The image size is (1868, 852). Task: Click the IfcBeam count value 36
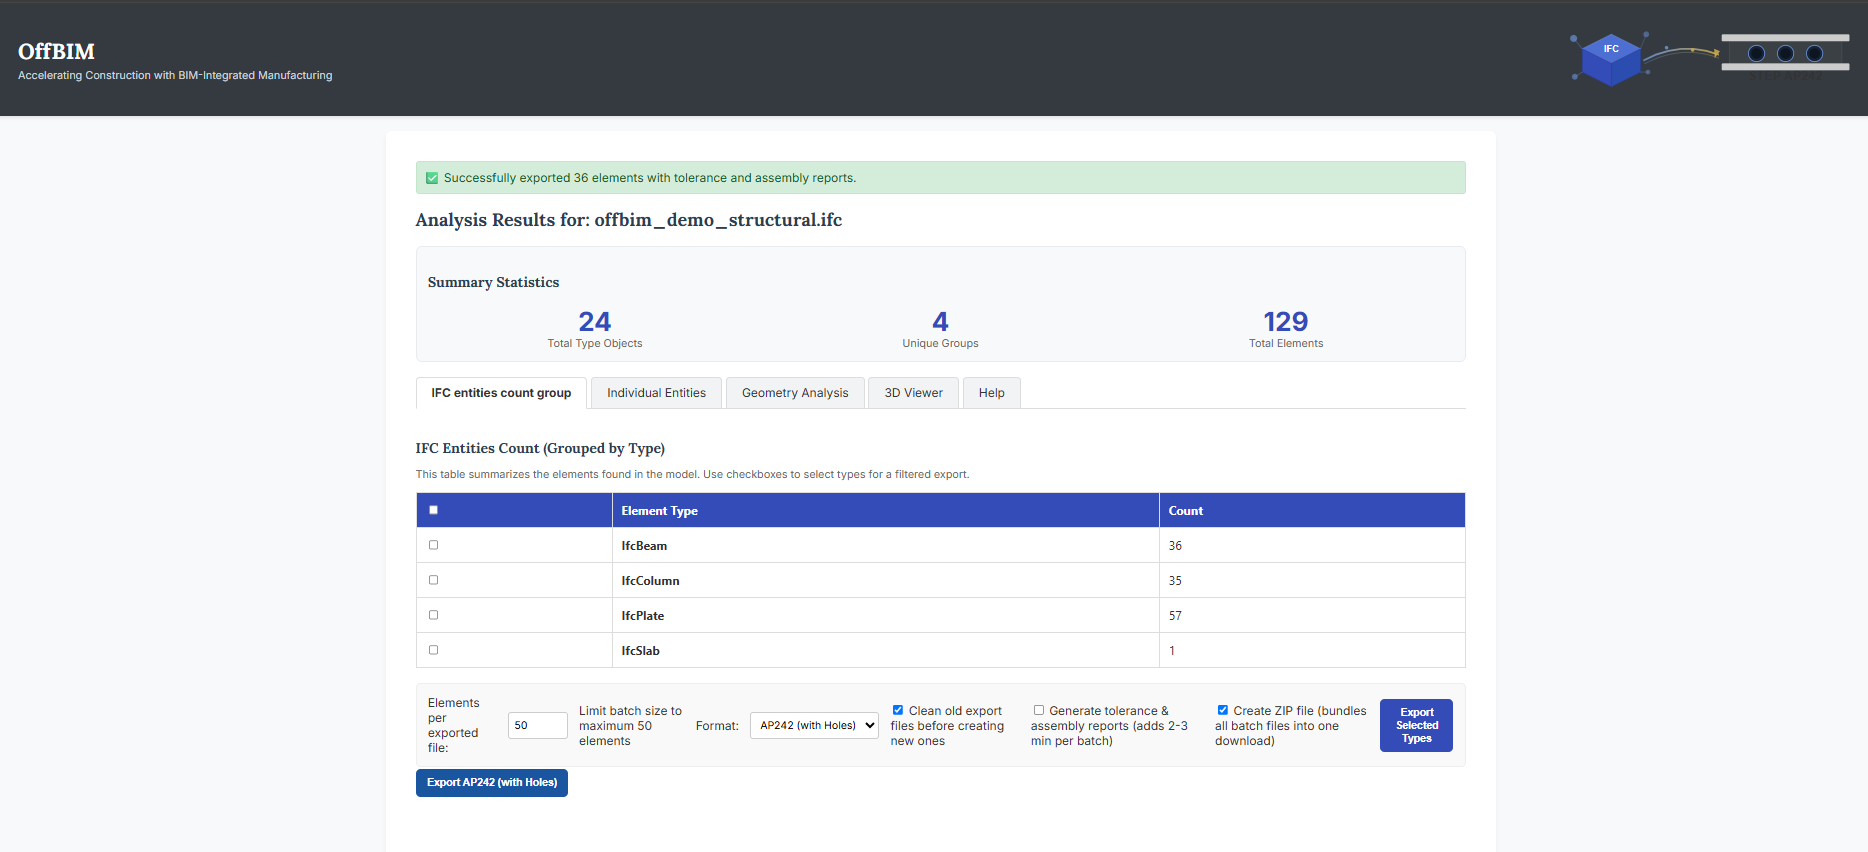pyautogui.click(x=1175, y=546)
